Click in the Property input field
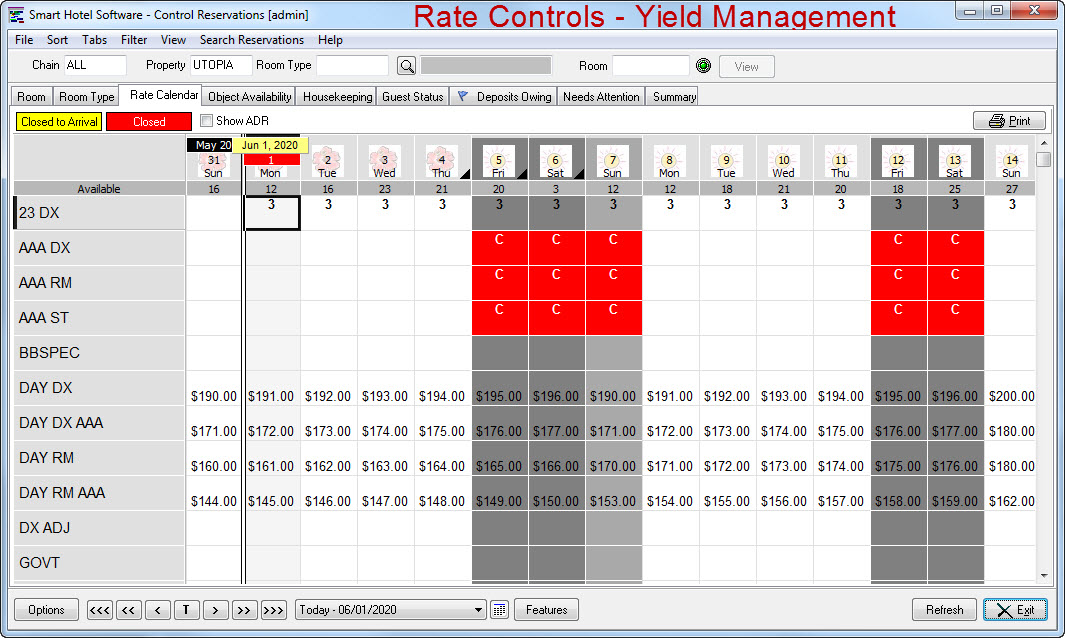Screen dimensions: 1065x638 (221, 65)
